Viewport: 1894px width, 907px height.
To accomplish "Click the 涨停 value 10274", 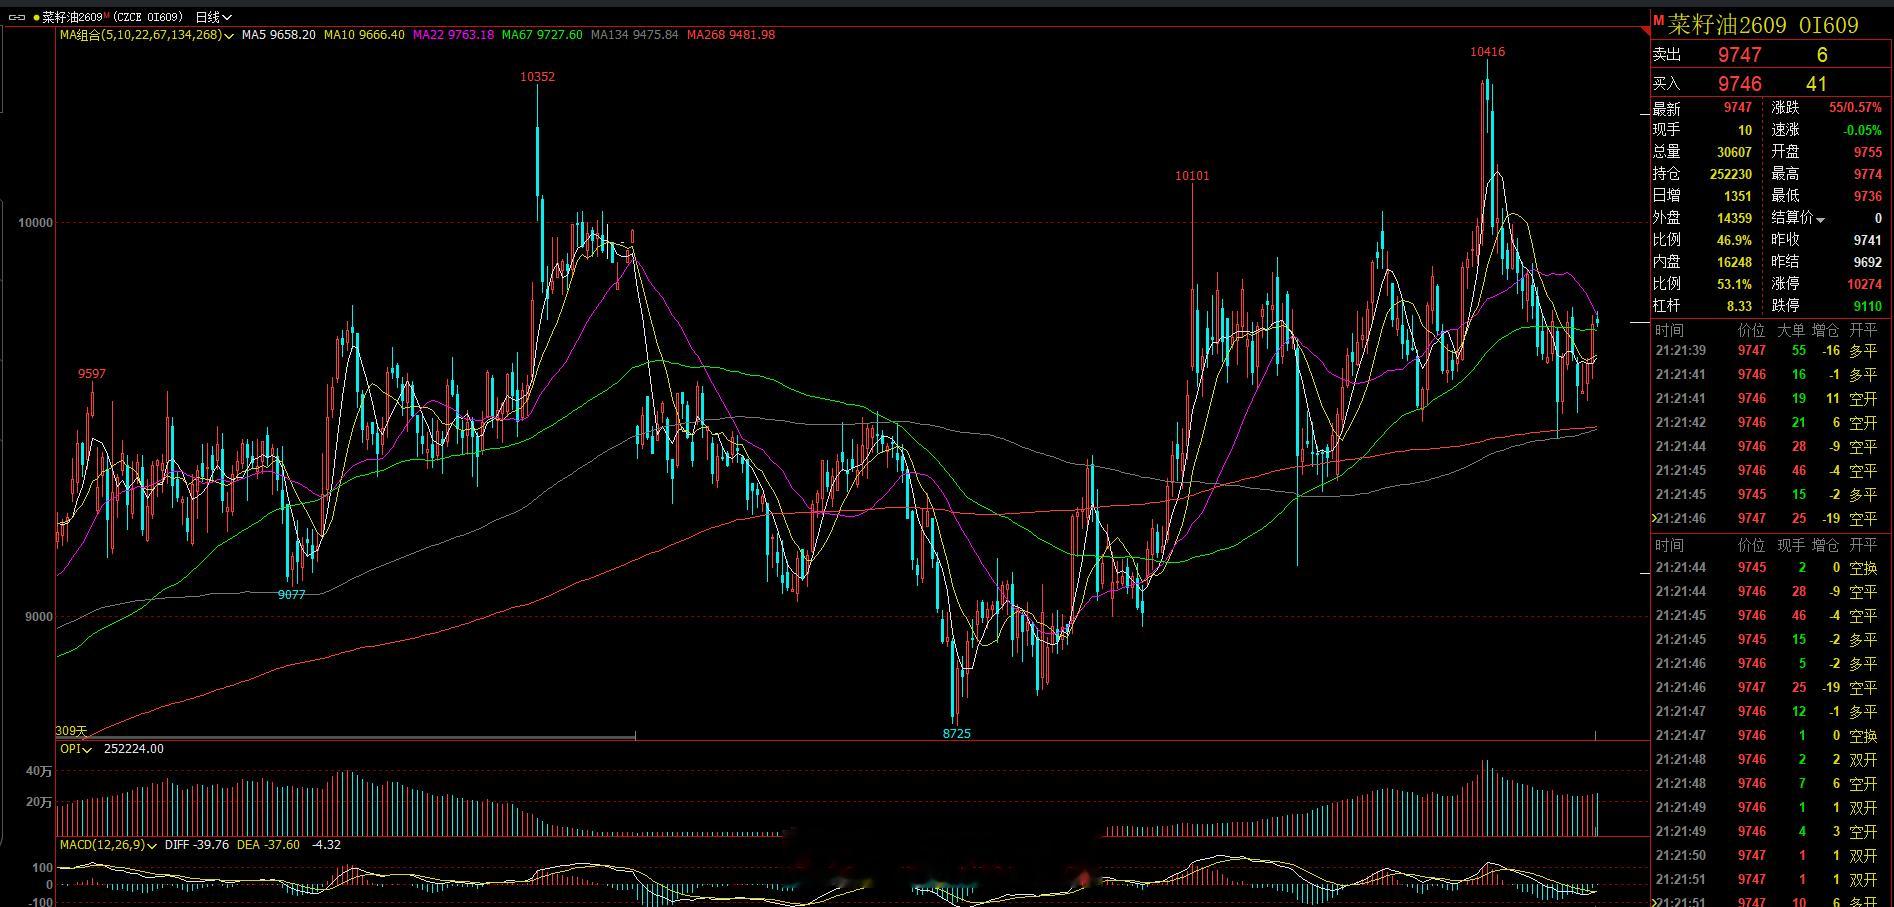I will point(1865,284).
